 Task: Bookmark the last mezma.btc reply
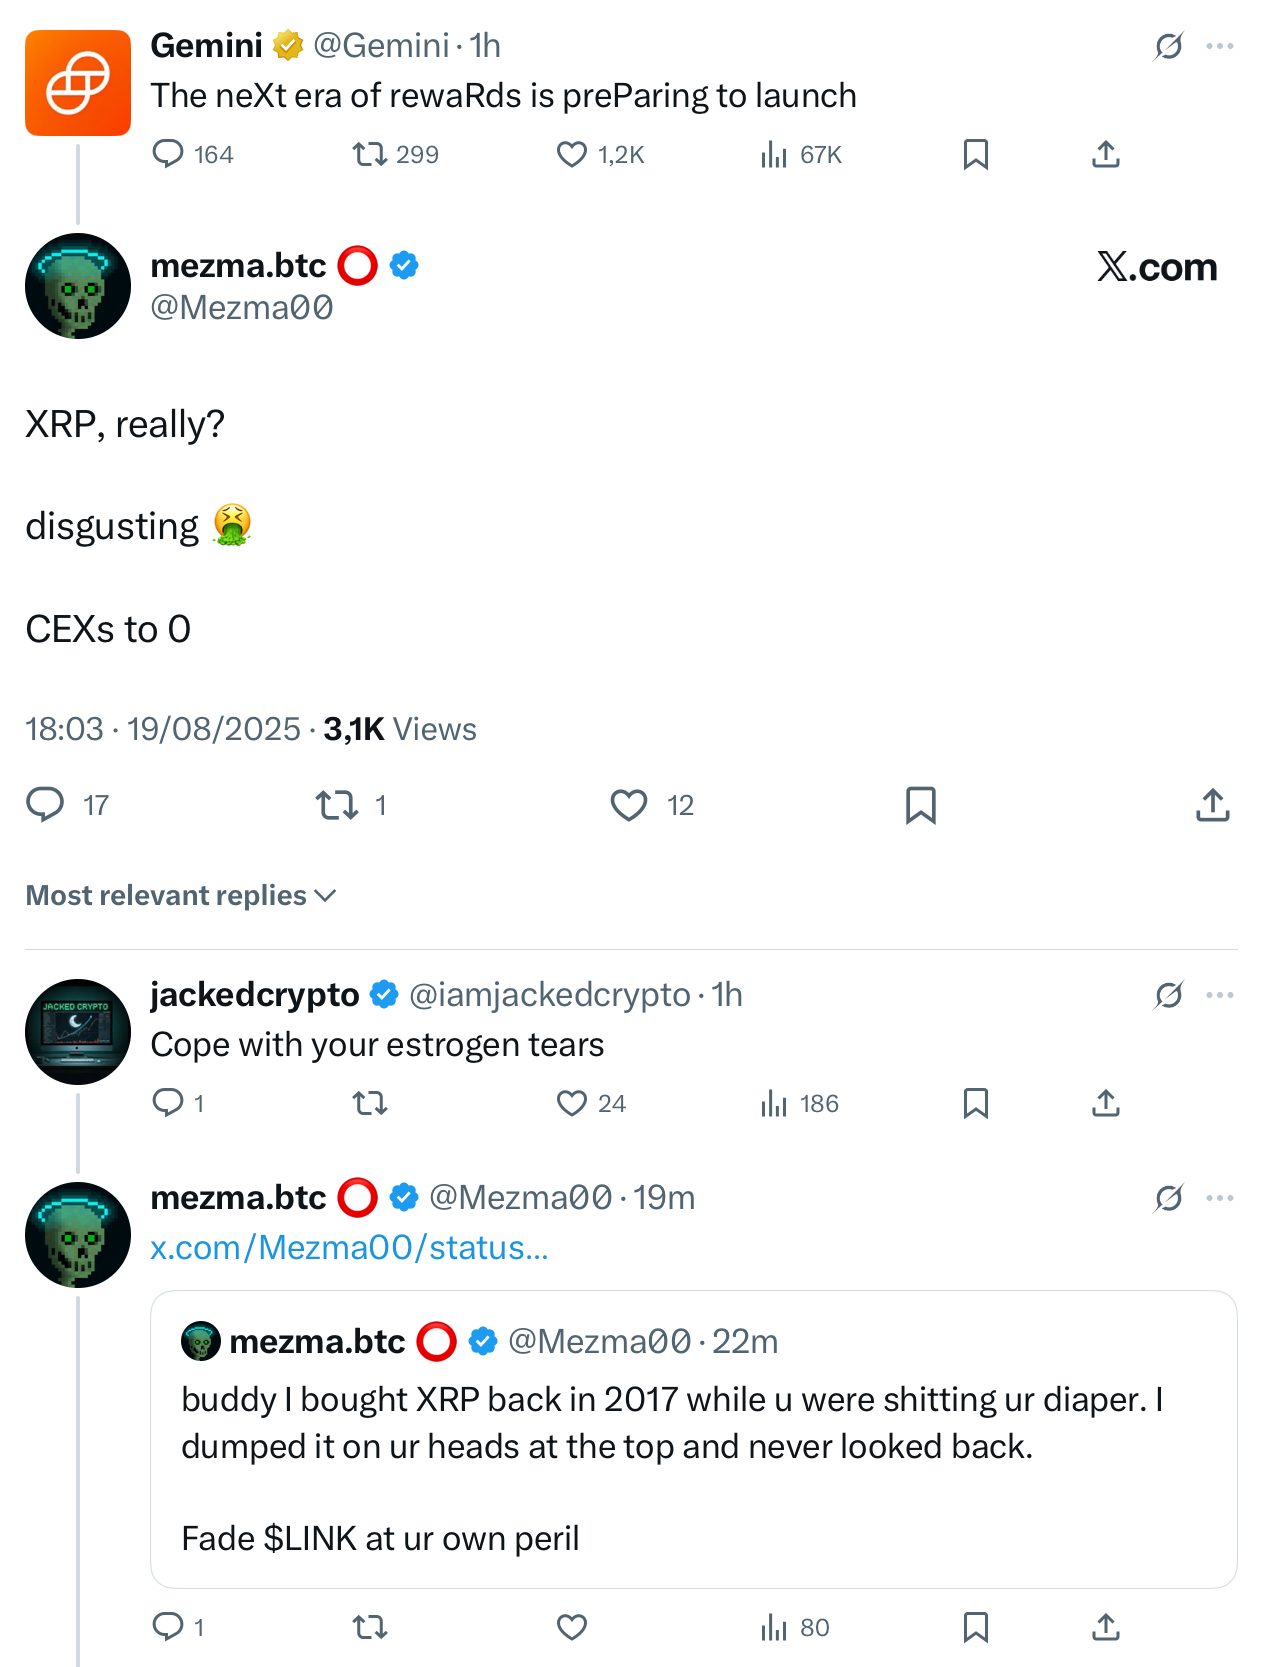(975, 1628)
